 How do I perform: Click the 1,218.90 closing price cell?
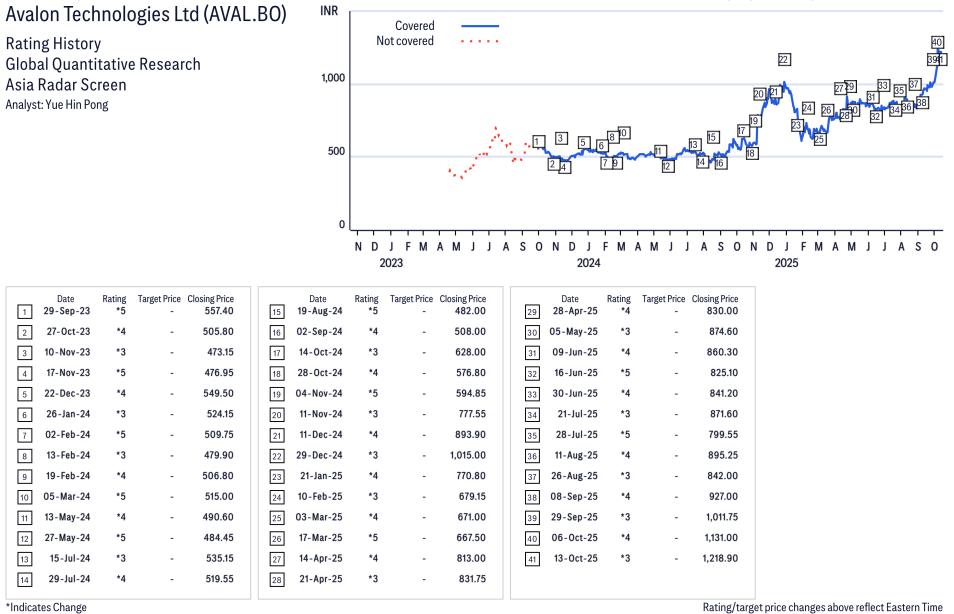pos(719,558)
